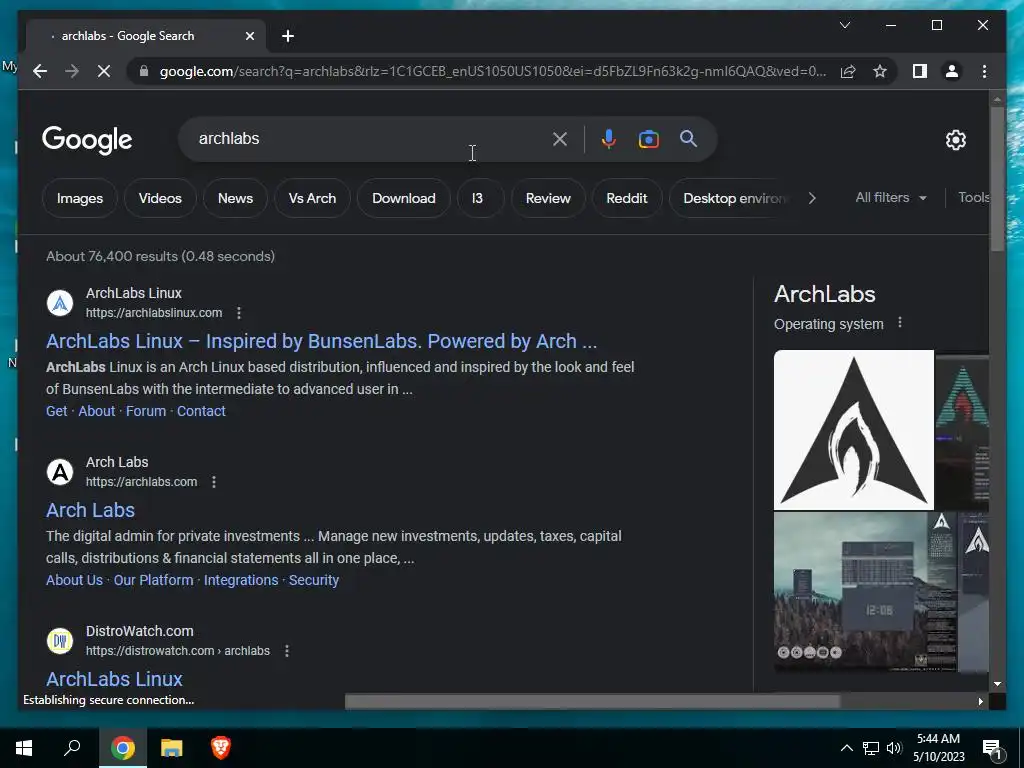Show hidden system tray icons
Viewport: 1024px width, 768px height.
846,748
